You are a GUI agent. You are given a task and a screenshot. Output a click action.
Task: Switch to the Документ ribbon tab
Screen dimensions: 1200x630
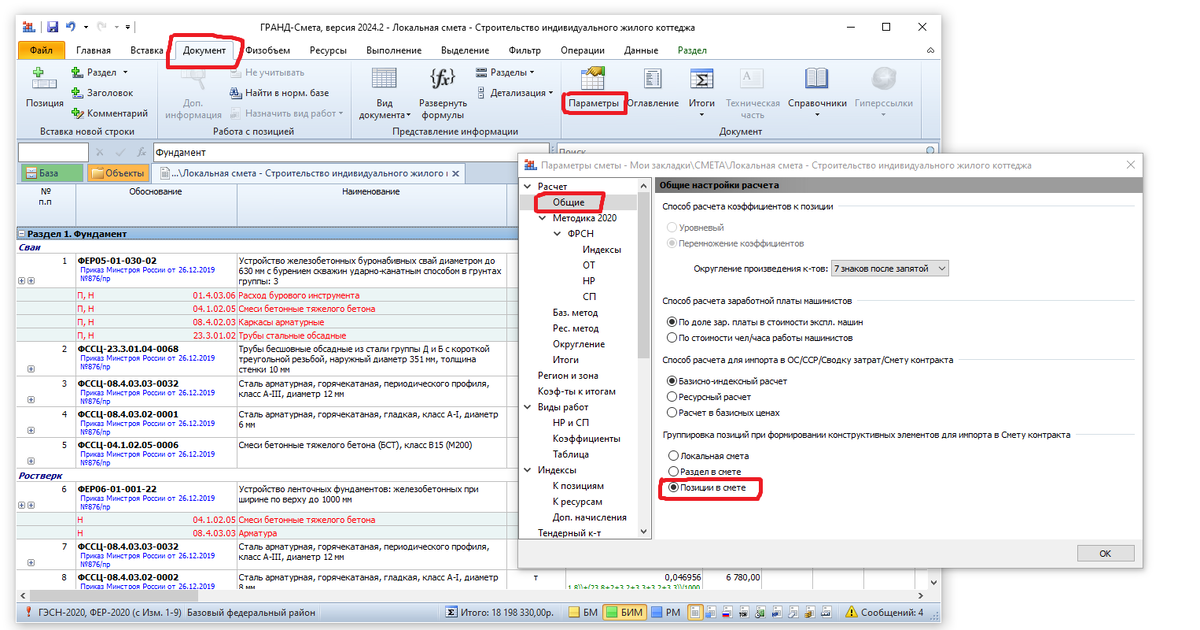click(204, 50)
